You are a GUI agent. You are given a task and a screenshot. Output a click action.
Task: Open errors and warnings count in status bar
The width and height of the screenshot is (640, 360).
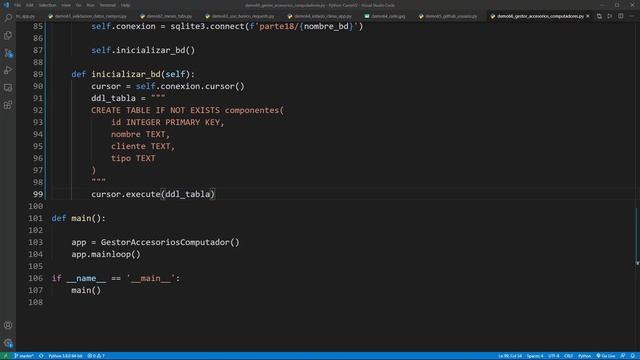(x=96, y=356)
